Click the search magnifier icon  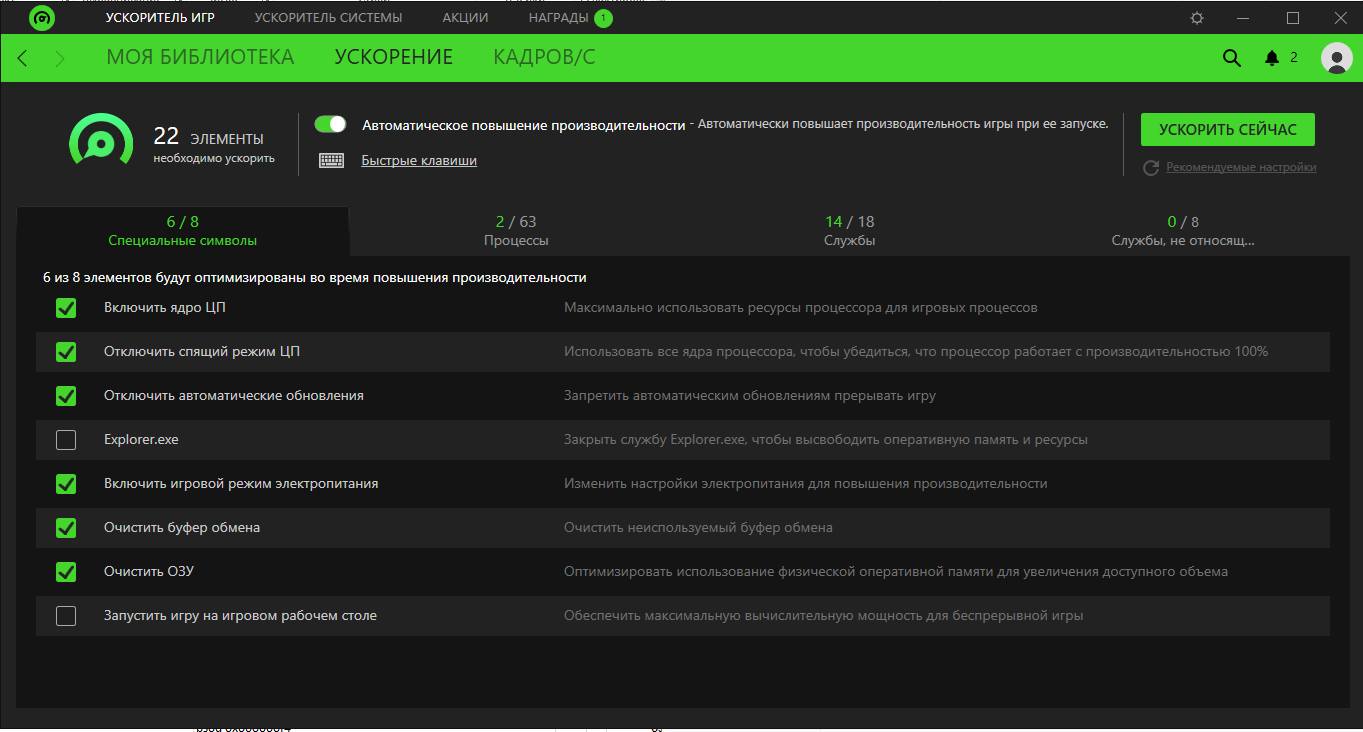(x=1231, y=58)
